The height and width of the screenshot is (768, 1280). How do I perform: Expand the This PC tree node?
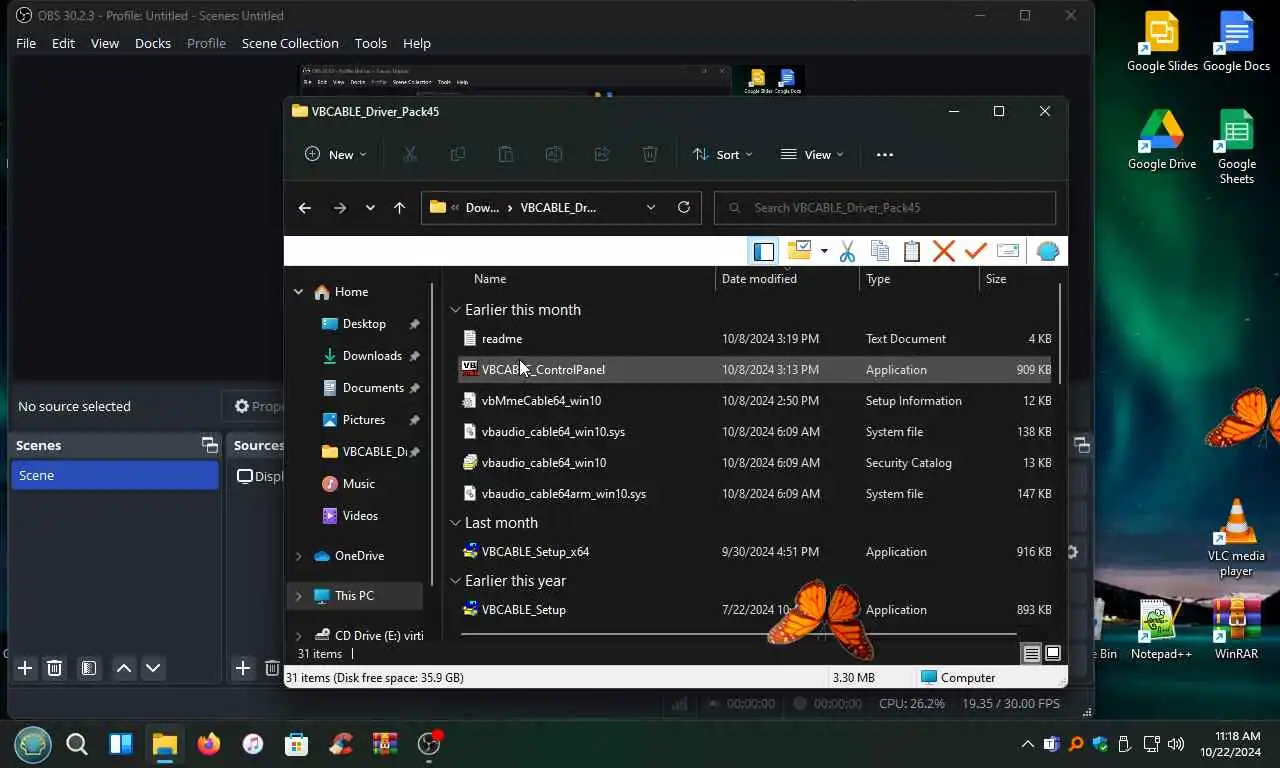298,596
